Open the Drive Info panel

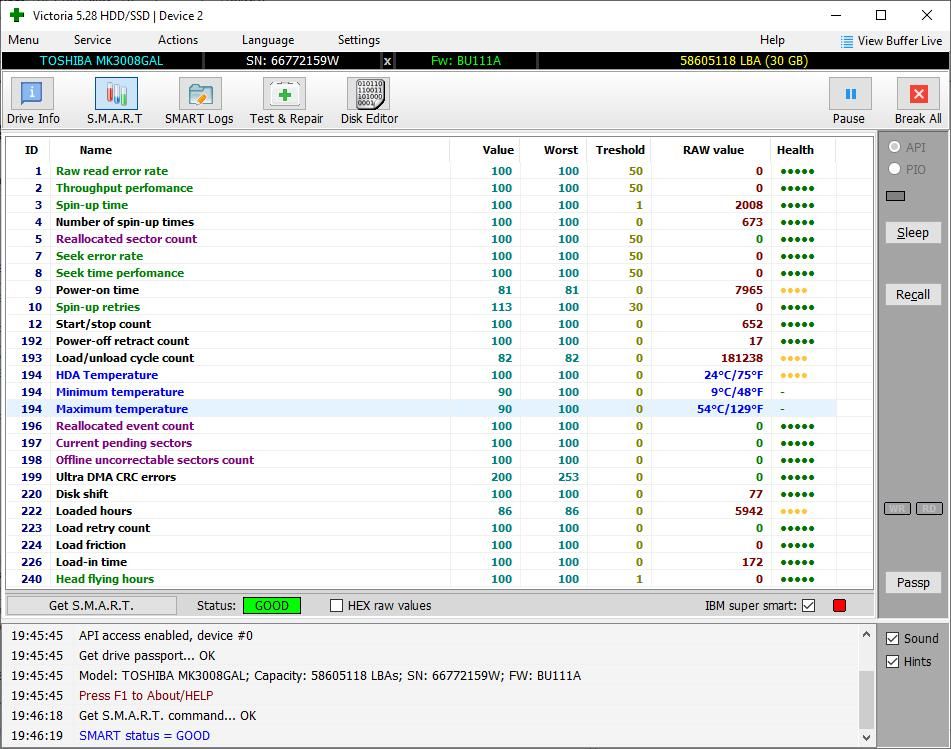[32, 101]
